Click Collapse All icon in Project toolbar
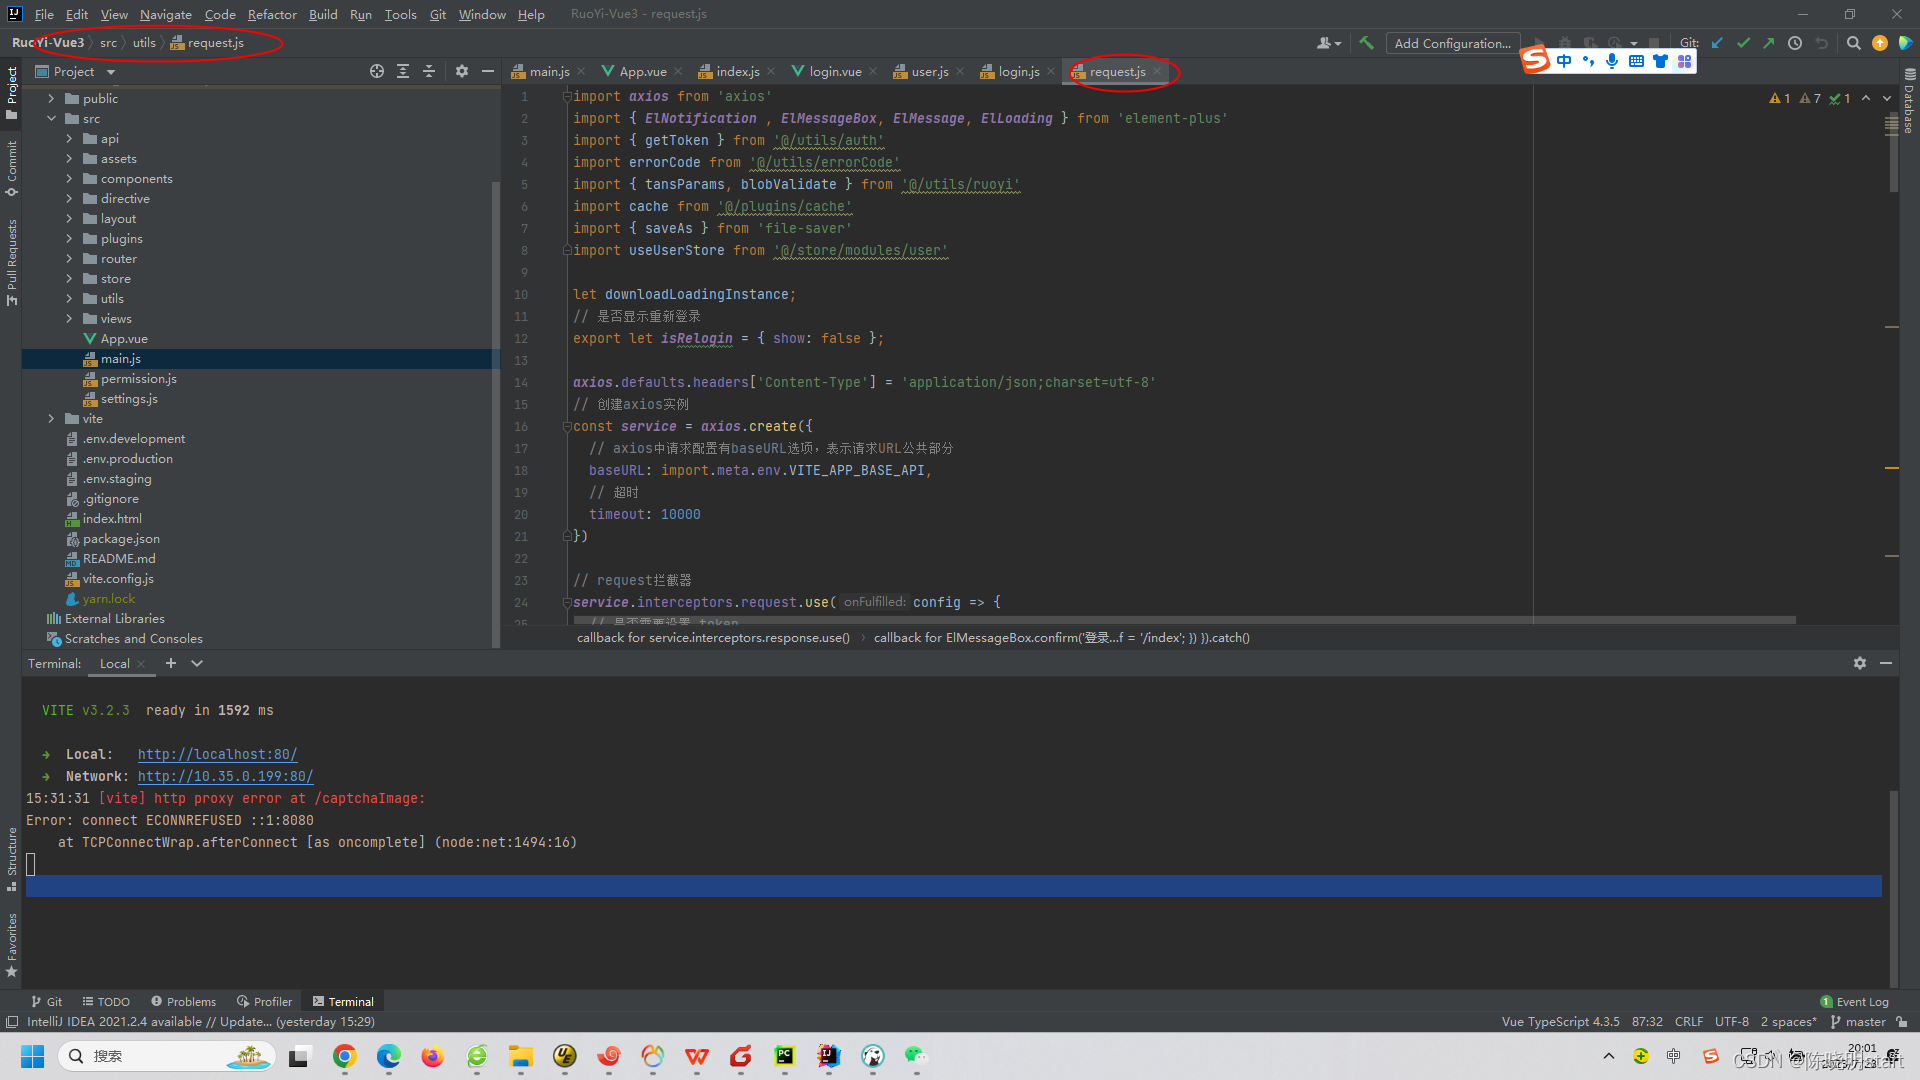The image size is (1920, 1080). click(x=429, y=71)
